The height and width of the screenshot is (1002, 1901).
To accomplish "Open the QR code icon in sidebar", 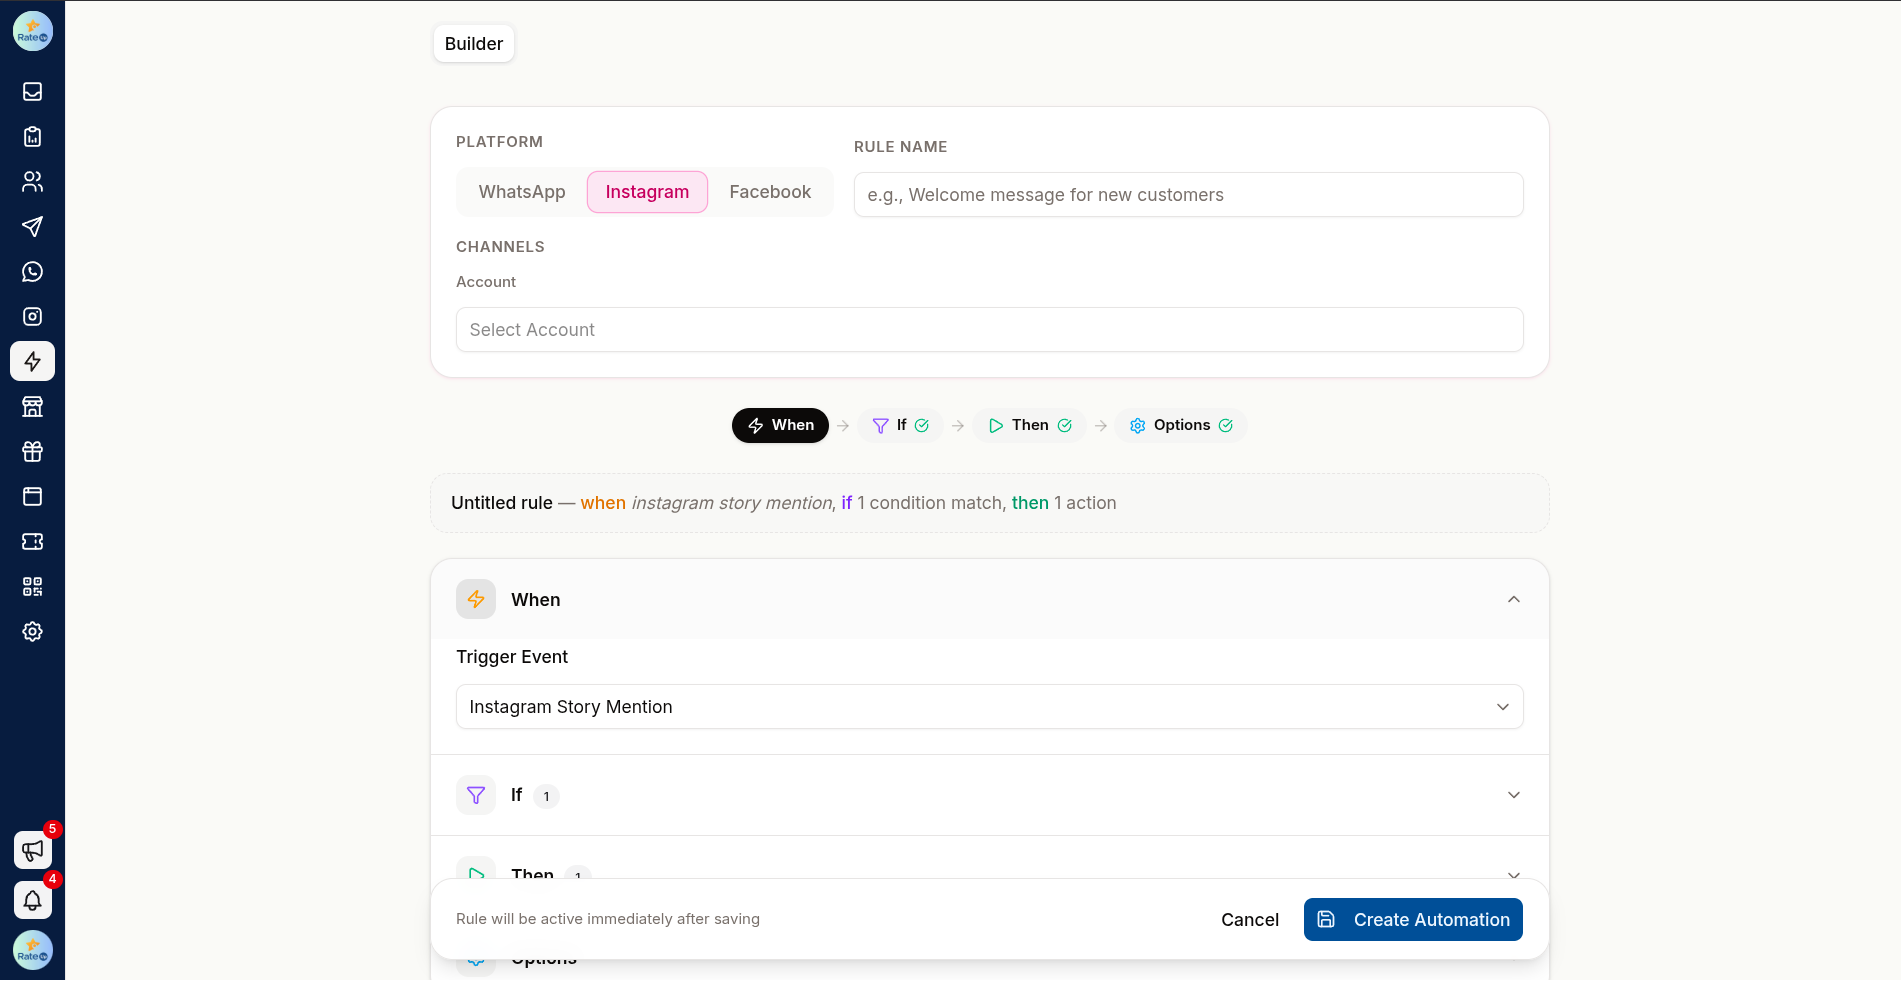I will (32, 586).
